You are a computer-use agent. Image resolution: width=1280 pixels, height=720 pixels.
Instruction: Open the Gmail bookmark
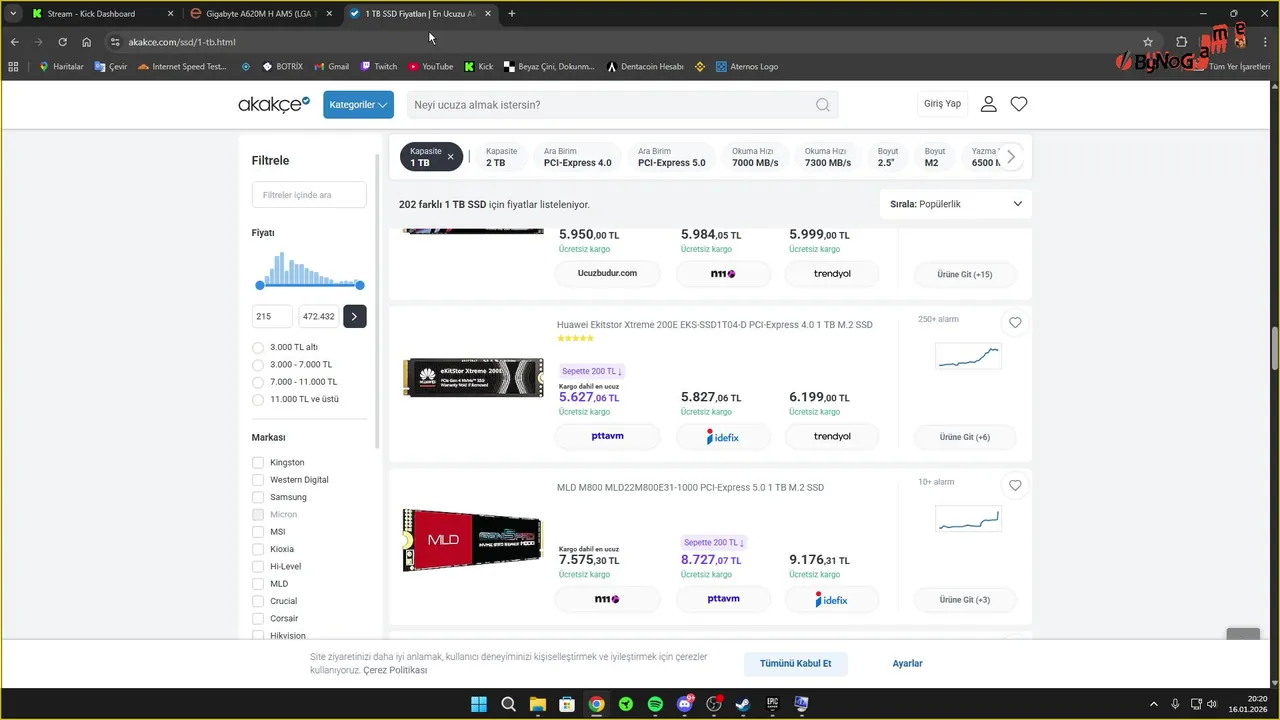coord(331,67)
